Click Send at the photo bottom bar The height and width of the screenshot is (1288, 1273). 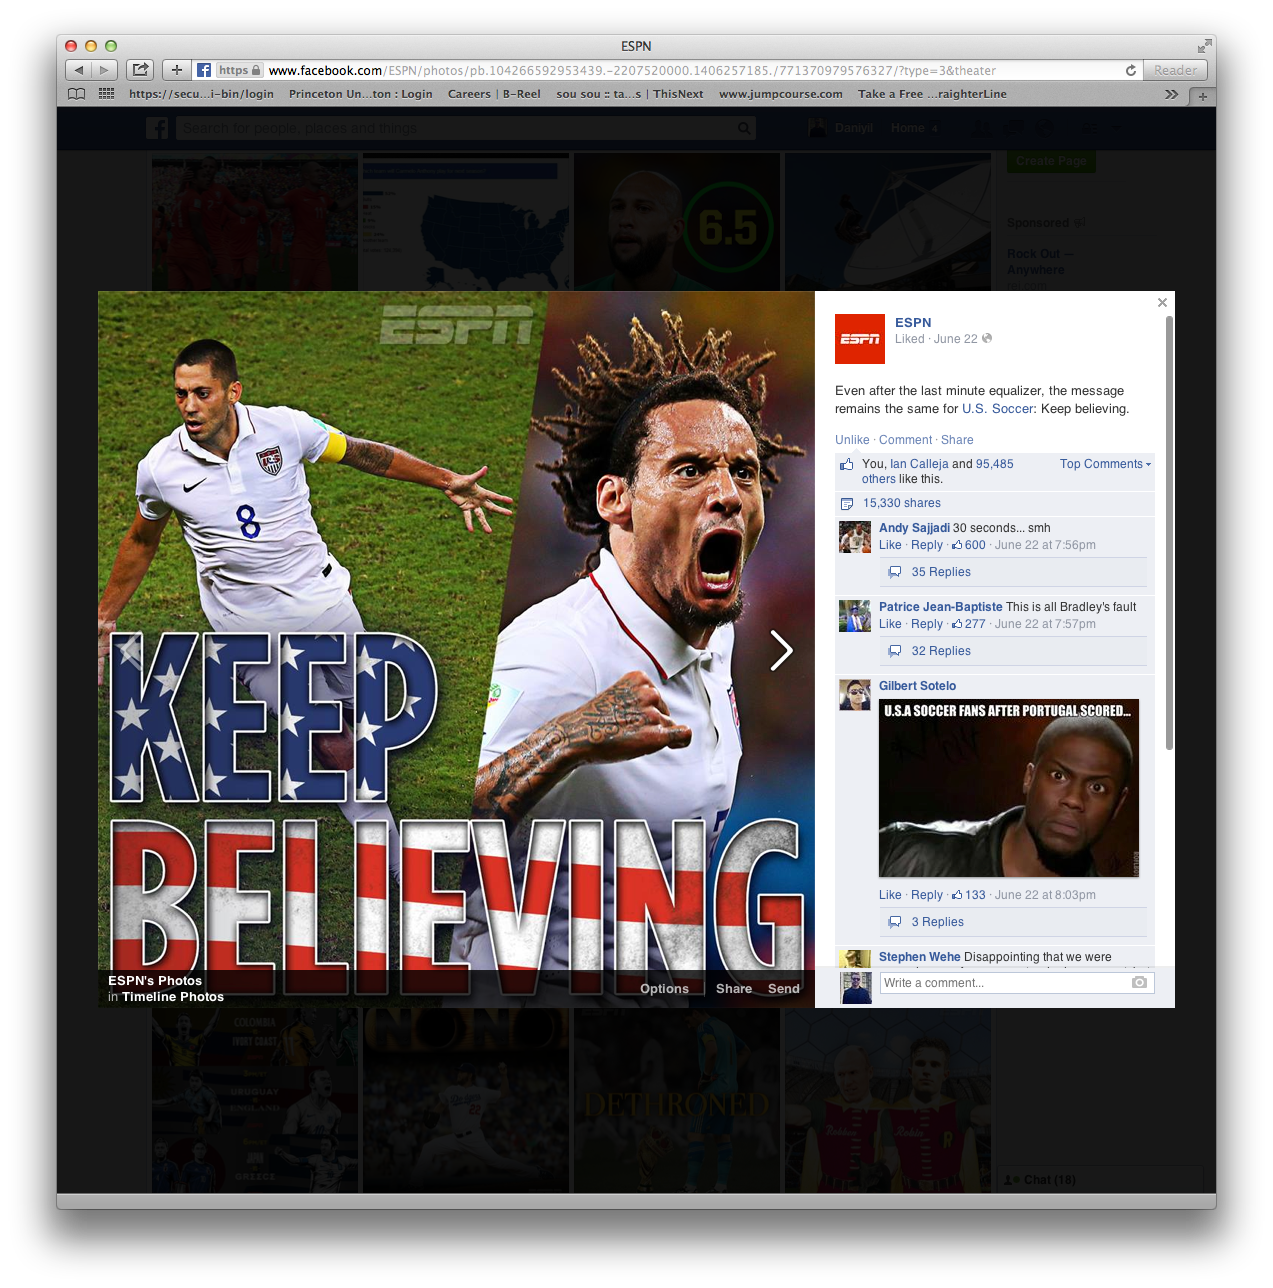coord(784,989)
